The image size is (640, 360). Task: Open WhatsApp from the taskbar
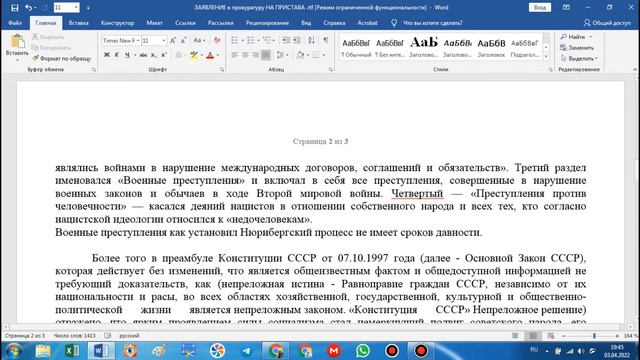point(363,351)
